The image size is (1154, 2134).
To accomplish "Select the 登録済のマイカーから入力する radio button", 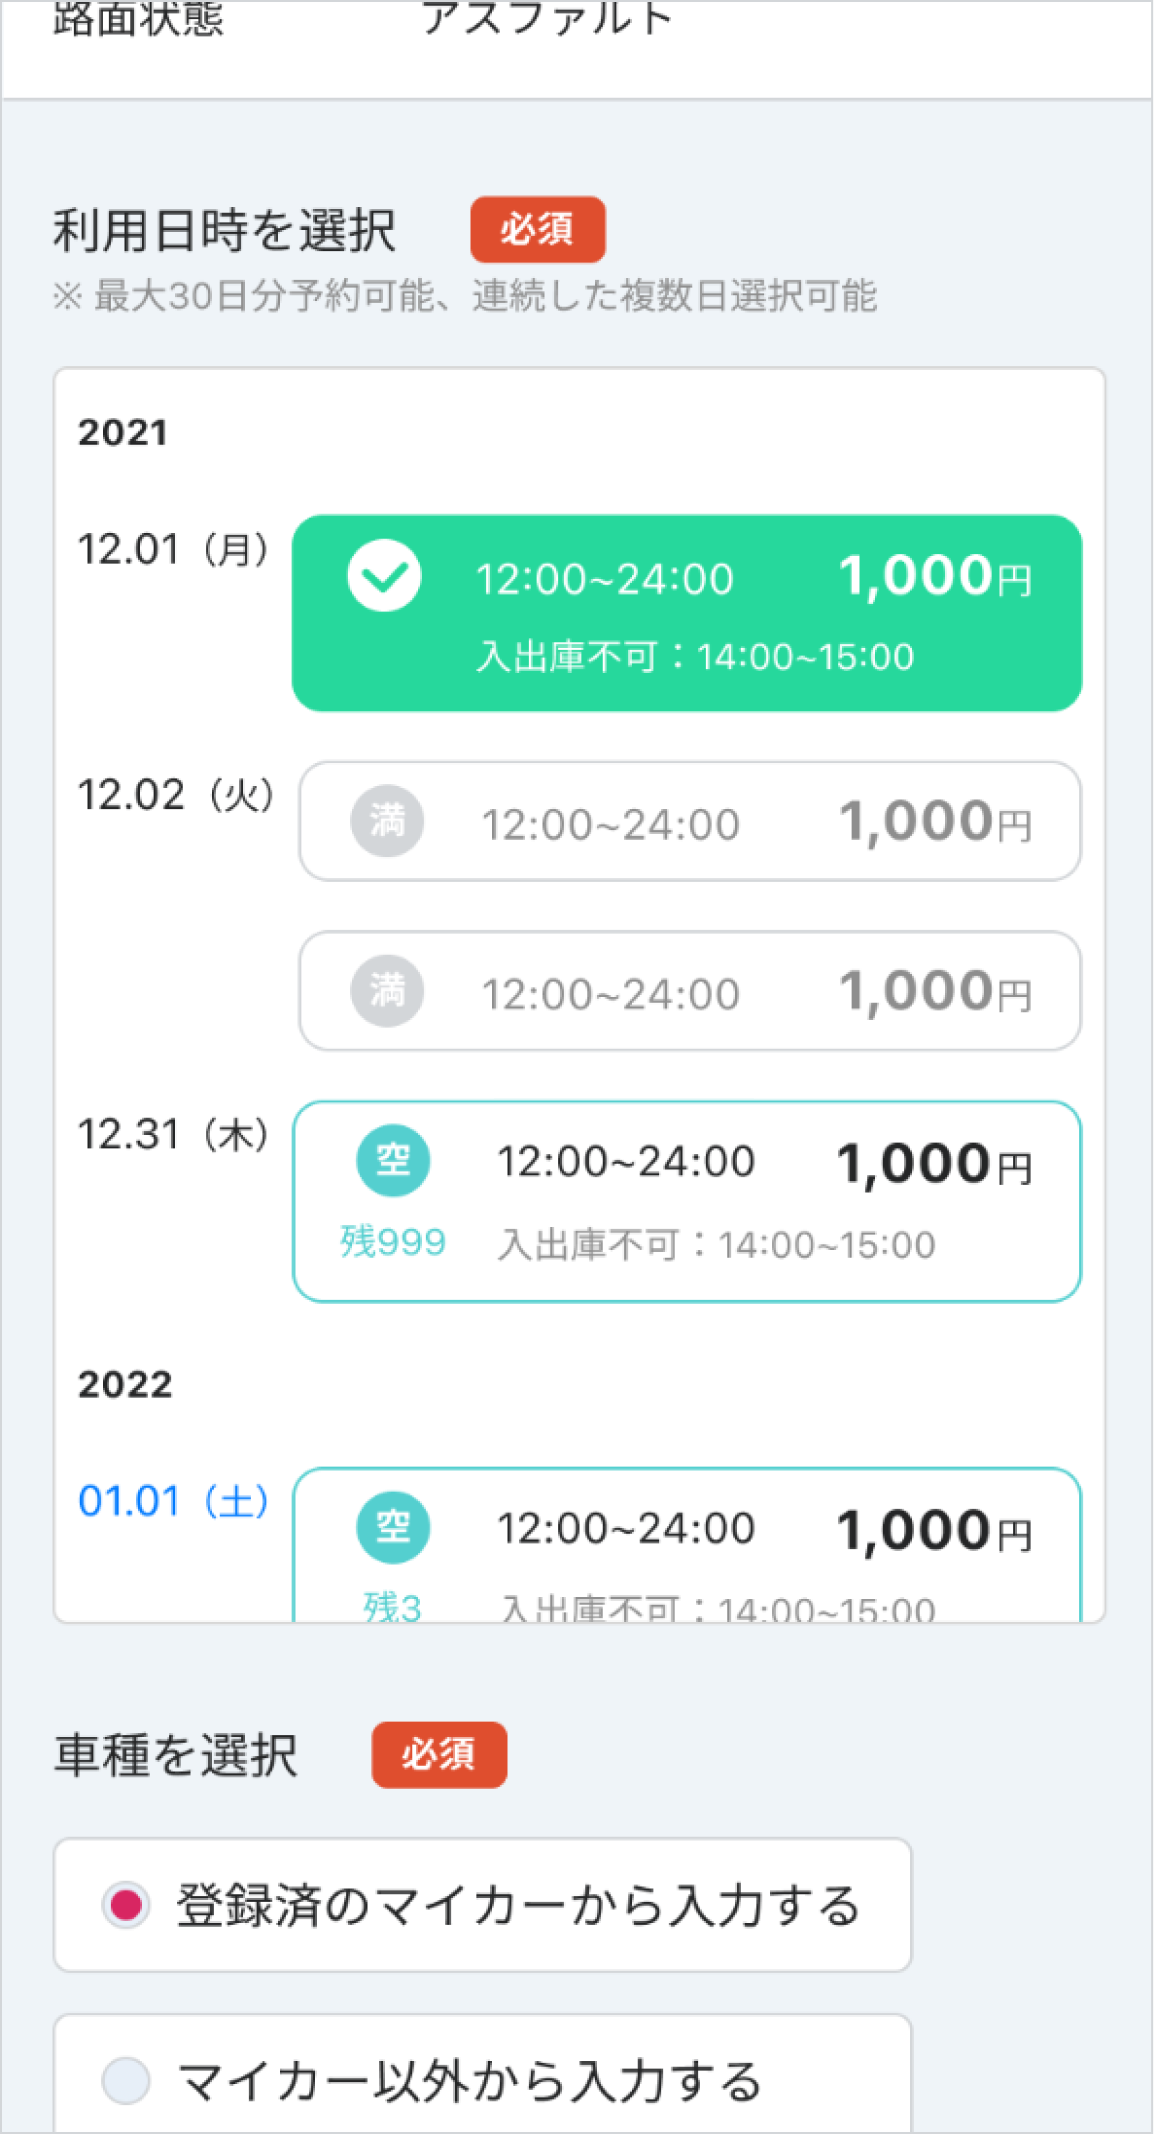I will click(x=127, y=1904).
